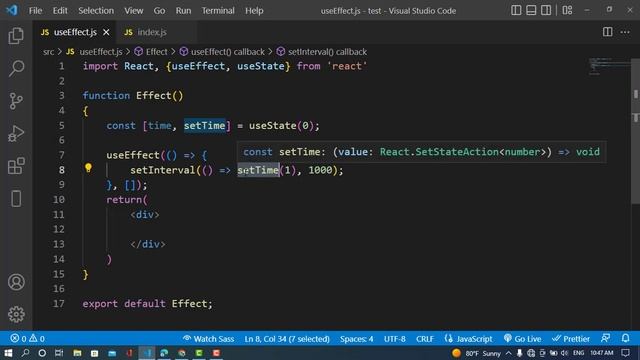Click the 80°F Sunny weather widget
Image resolution: width=640 pixels, height=360 pixels.
[x=476, y=353]
